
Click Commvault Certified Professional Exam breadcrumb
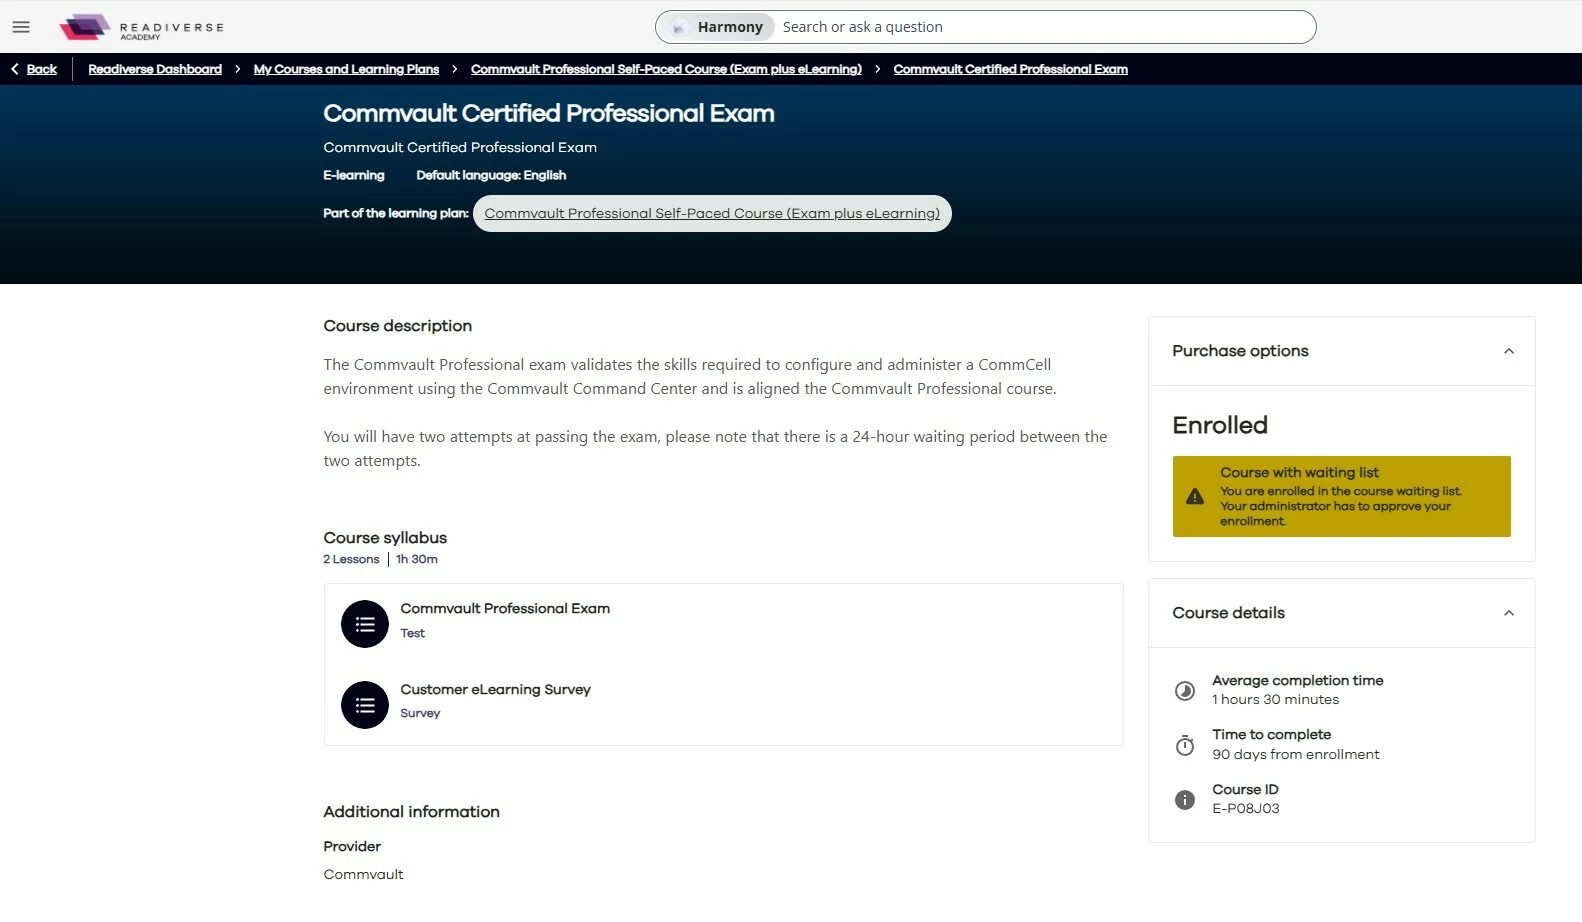point(1011,69)
